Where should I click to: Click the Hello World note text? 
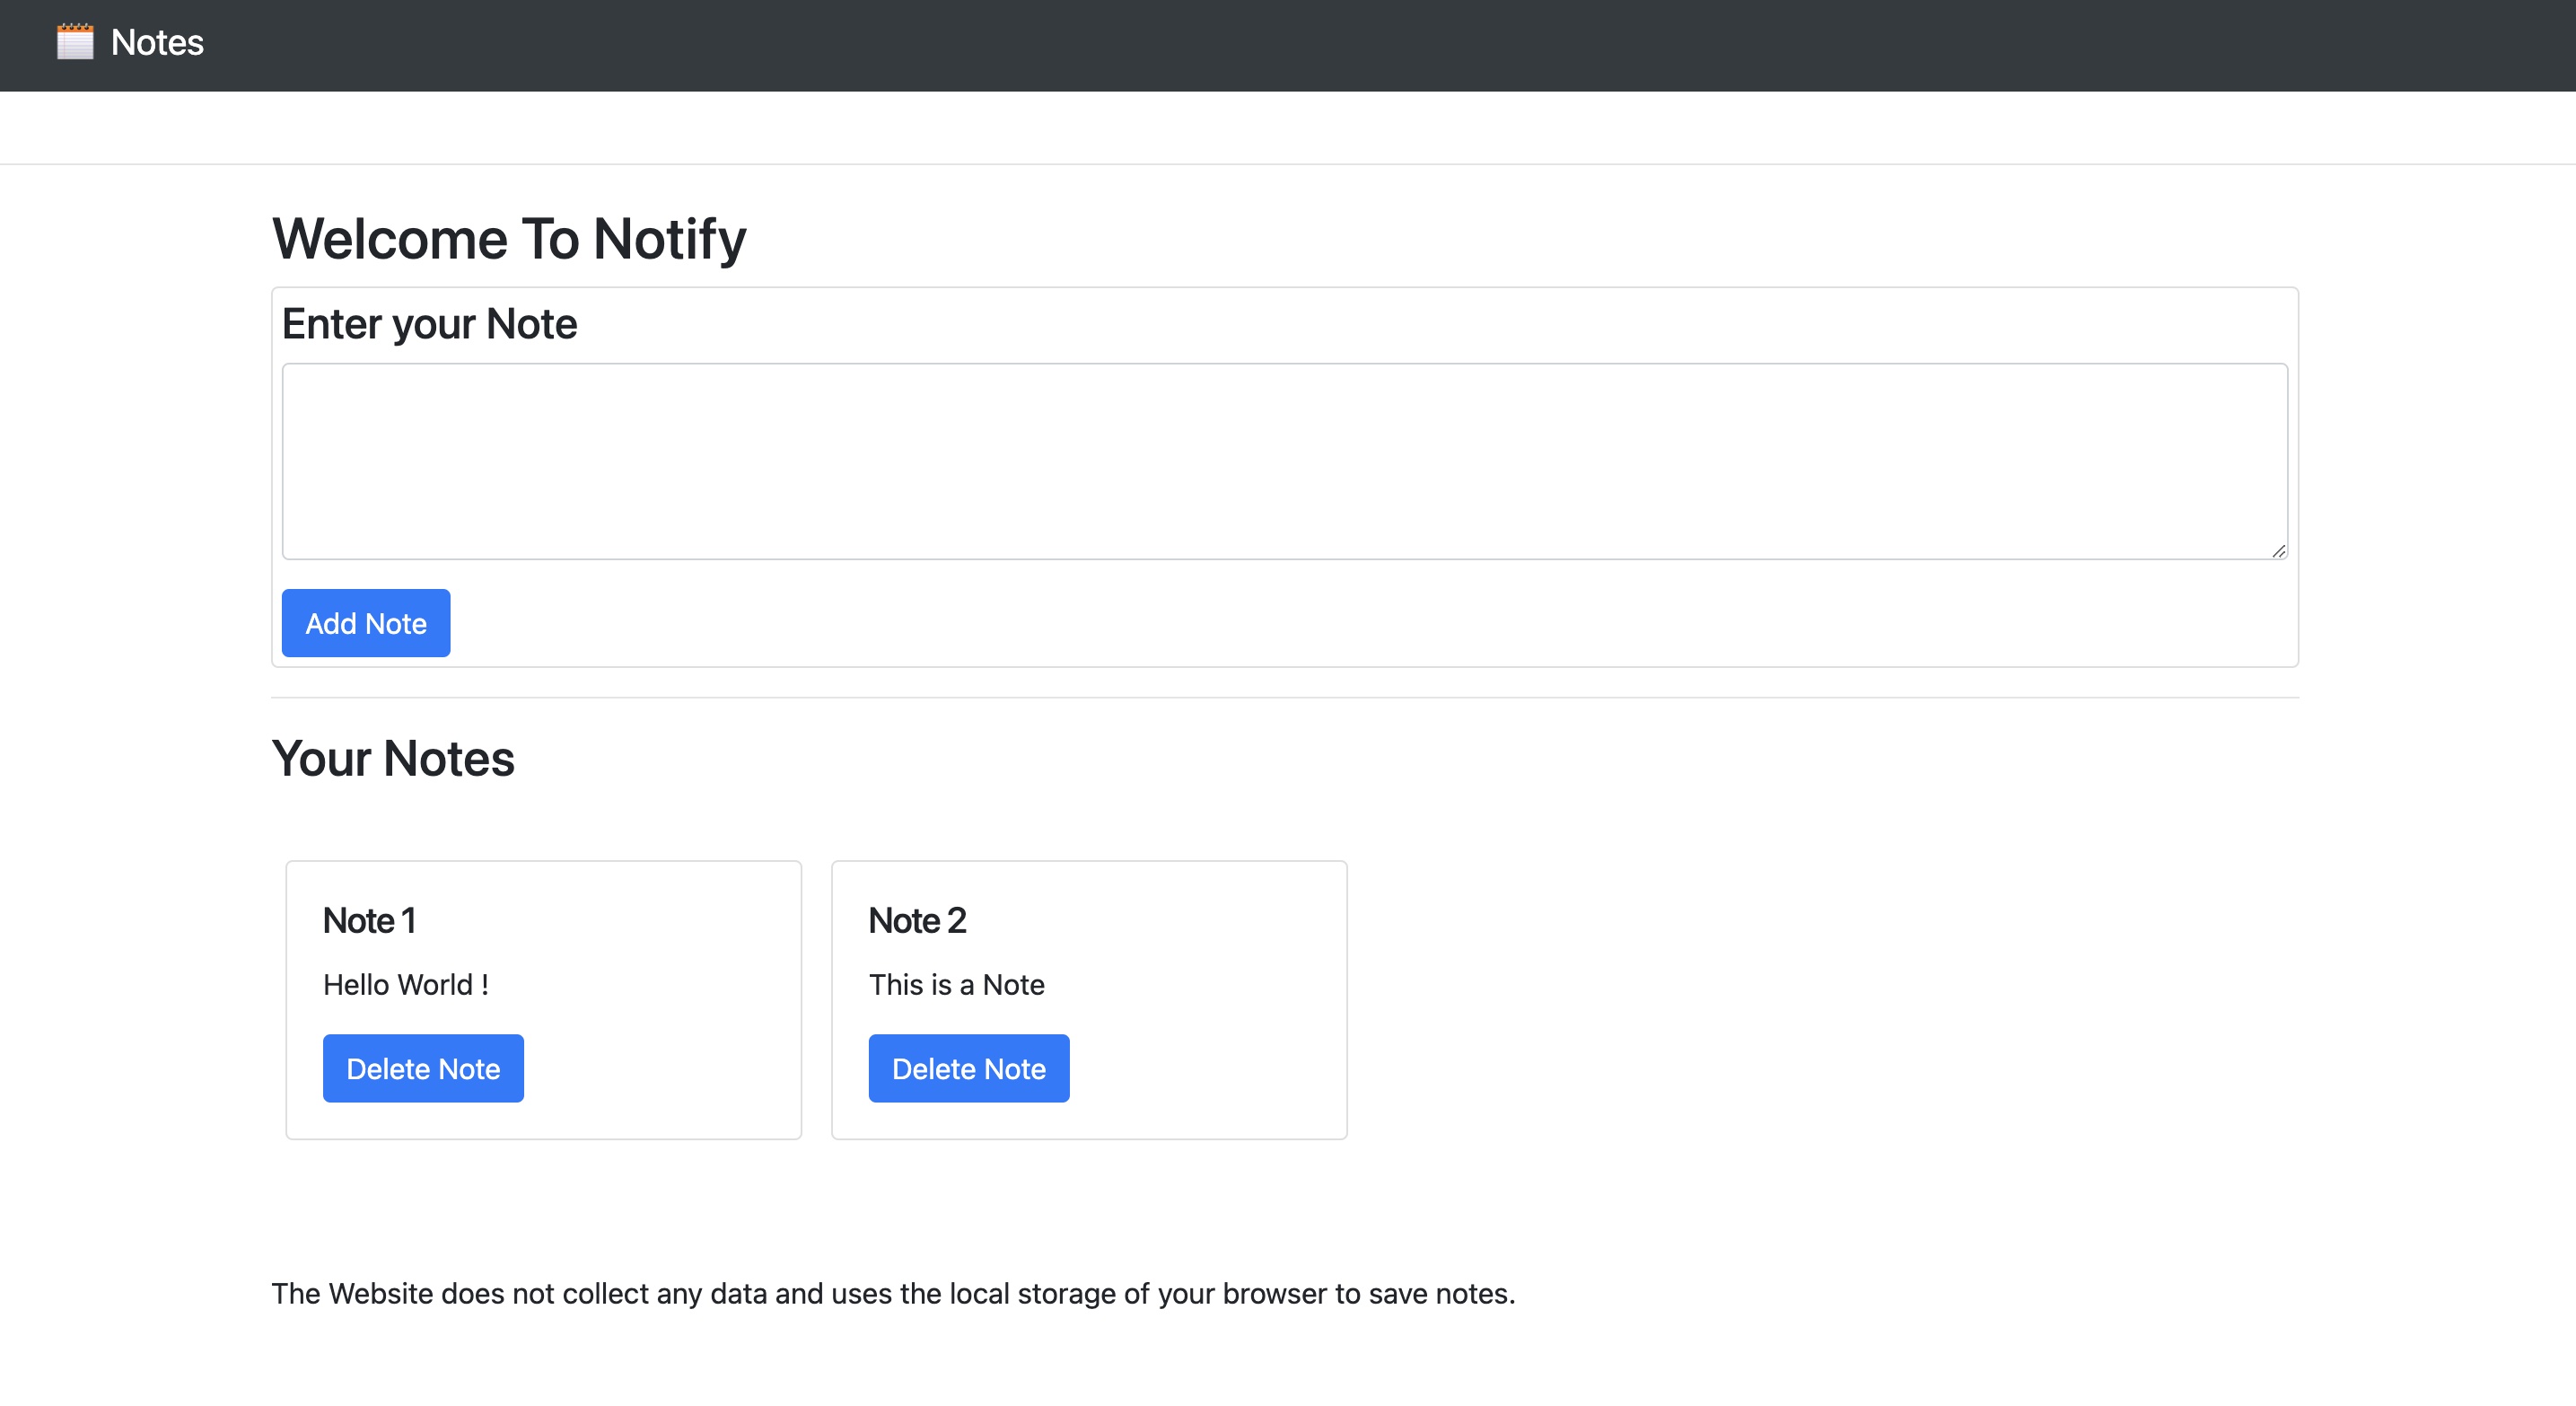pyautogui.click(x=405, y=984)
